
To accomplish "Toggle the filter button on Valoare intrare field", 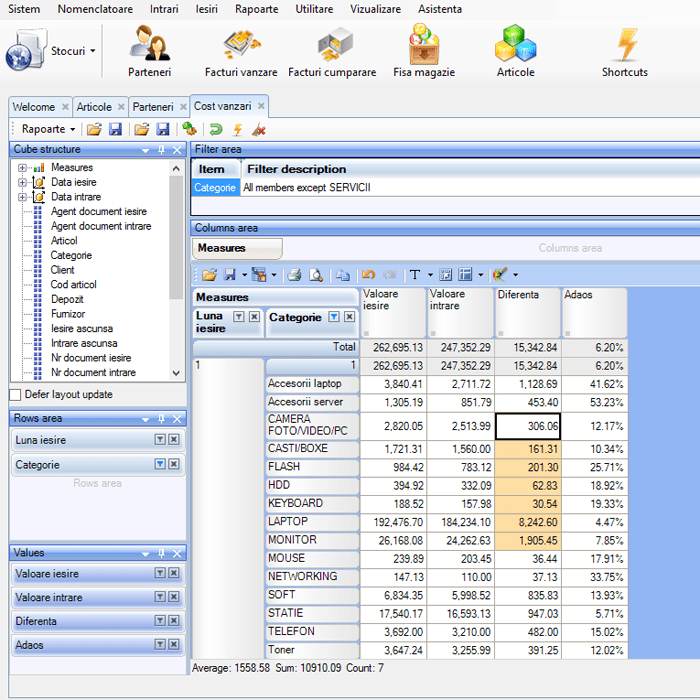I will point(160,597).
